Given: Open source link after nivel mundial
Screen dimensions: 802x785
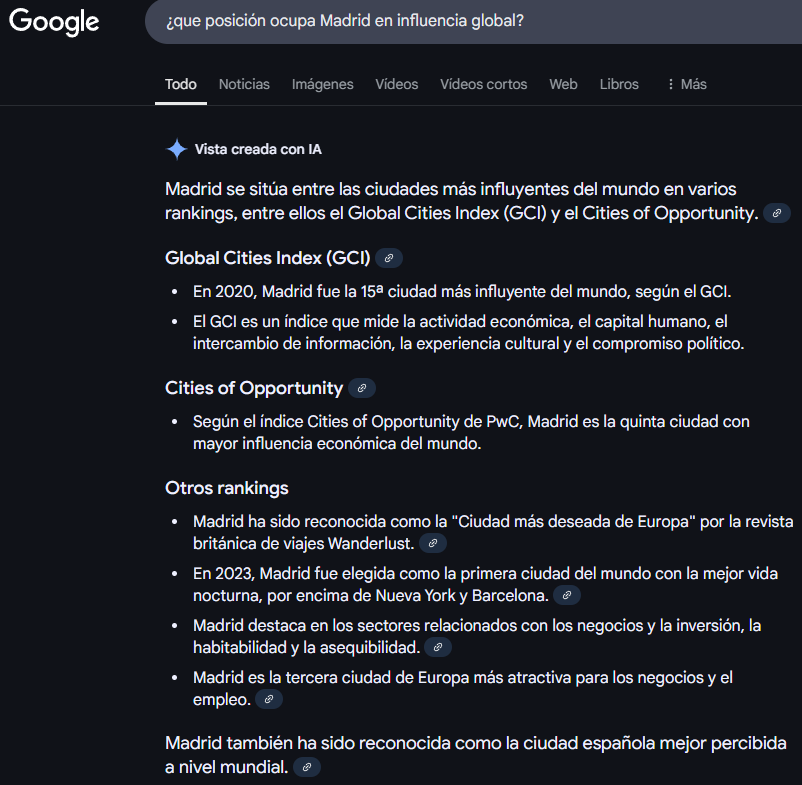Looking at the screenshot, I should (307, 767).
